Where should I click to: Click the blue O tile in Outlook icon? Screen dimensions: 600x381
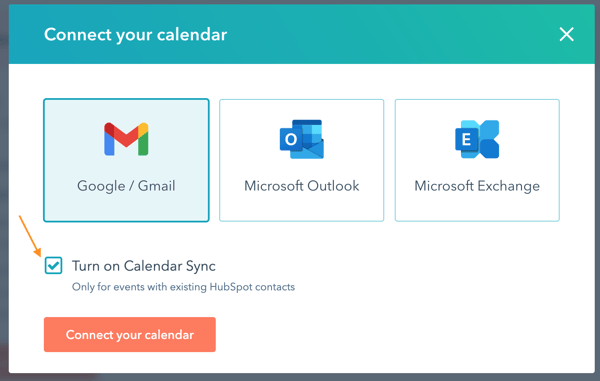291,139
